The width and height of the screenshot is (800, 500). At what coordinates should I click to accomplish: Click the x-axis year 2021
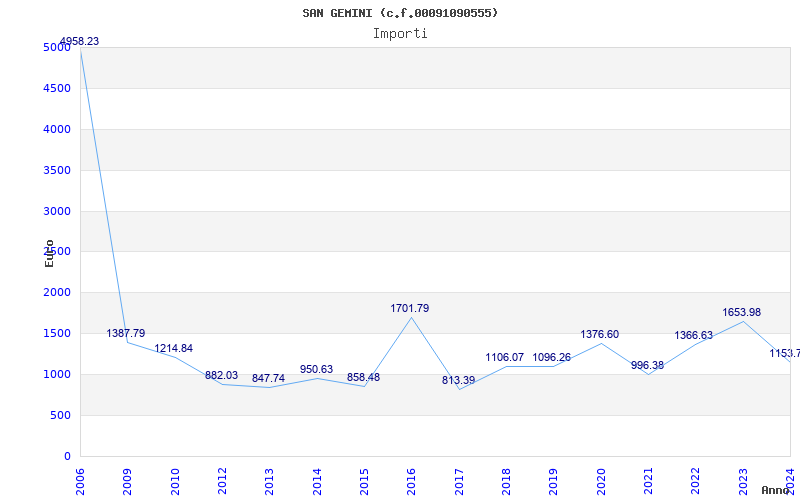click(x=648, y=481)
